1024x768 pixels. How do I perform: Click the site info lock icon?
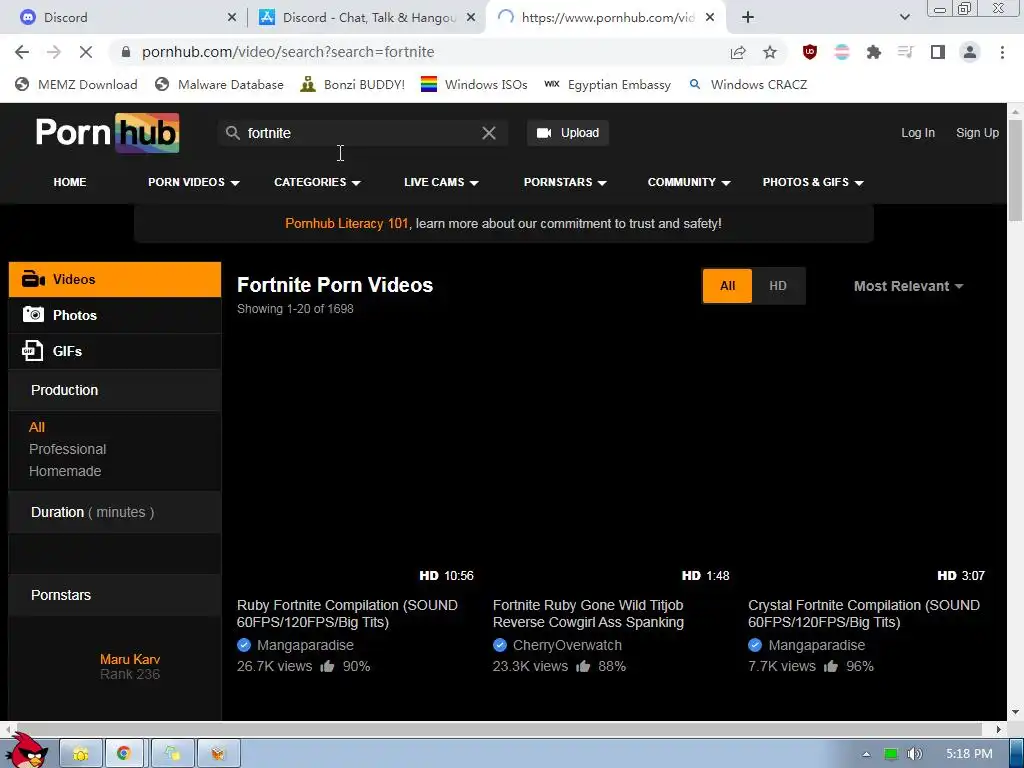point(126,52)
